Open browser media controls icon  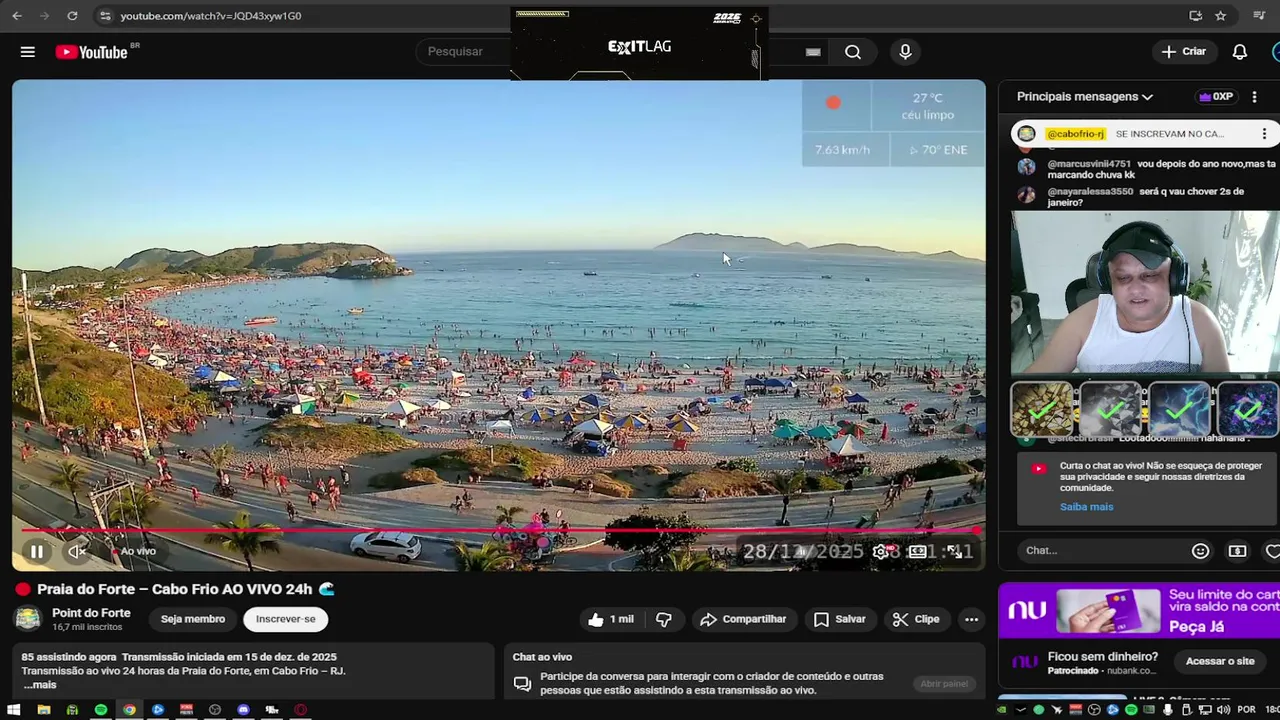pos(1259,16)
